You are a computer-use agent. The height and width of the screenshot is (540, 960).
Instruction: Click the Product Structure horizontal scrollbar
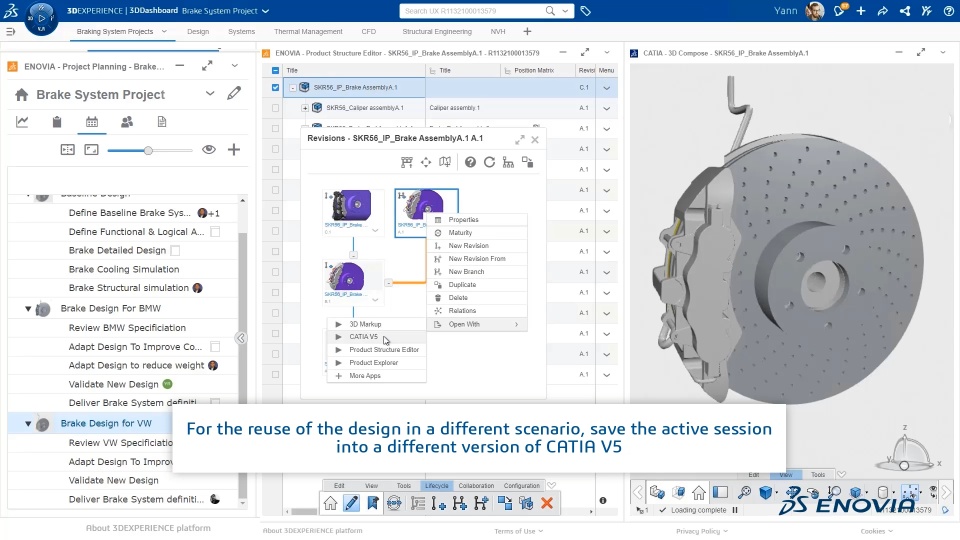tap(303, 511)
